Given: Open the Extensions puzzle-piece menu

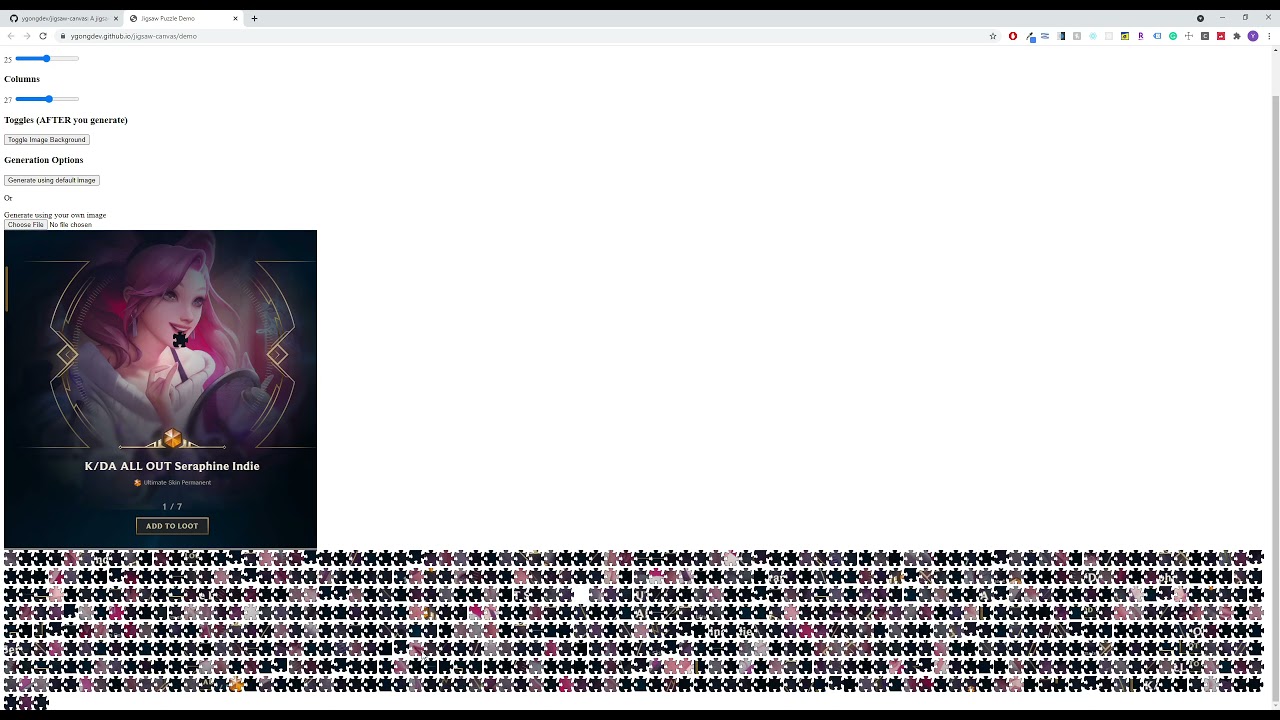Looking at the screenshot, I should (x=1237, y=36).
